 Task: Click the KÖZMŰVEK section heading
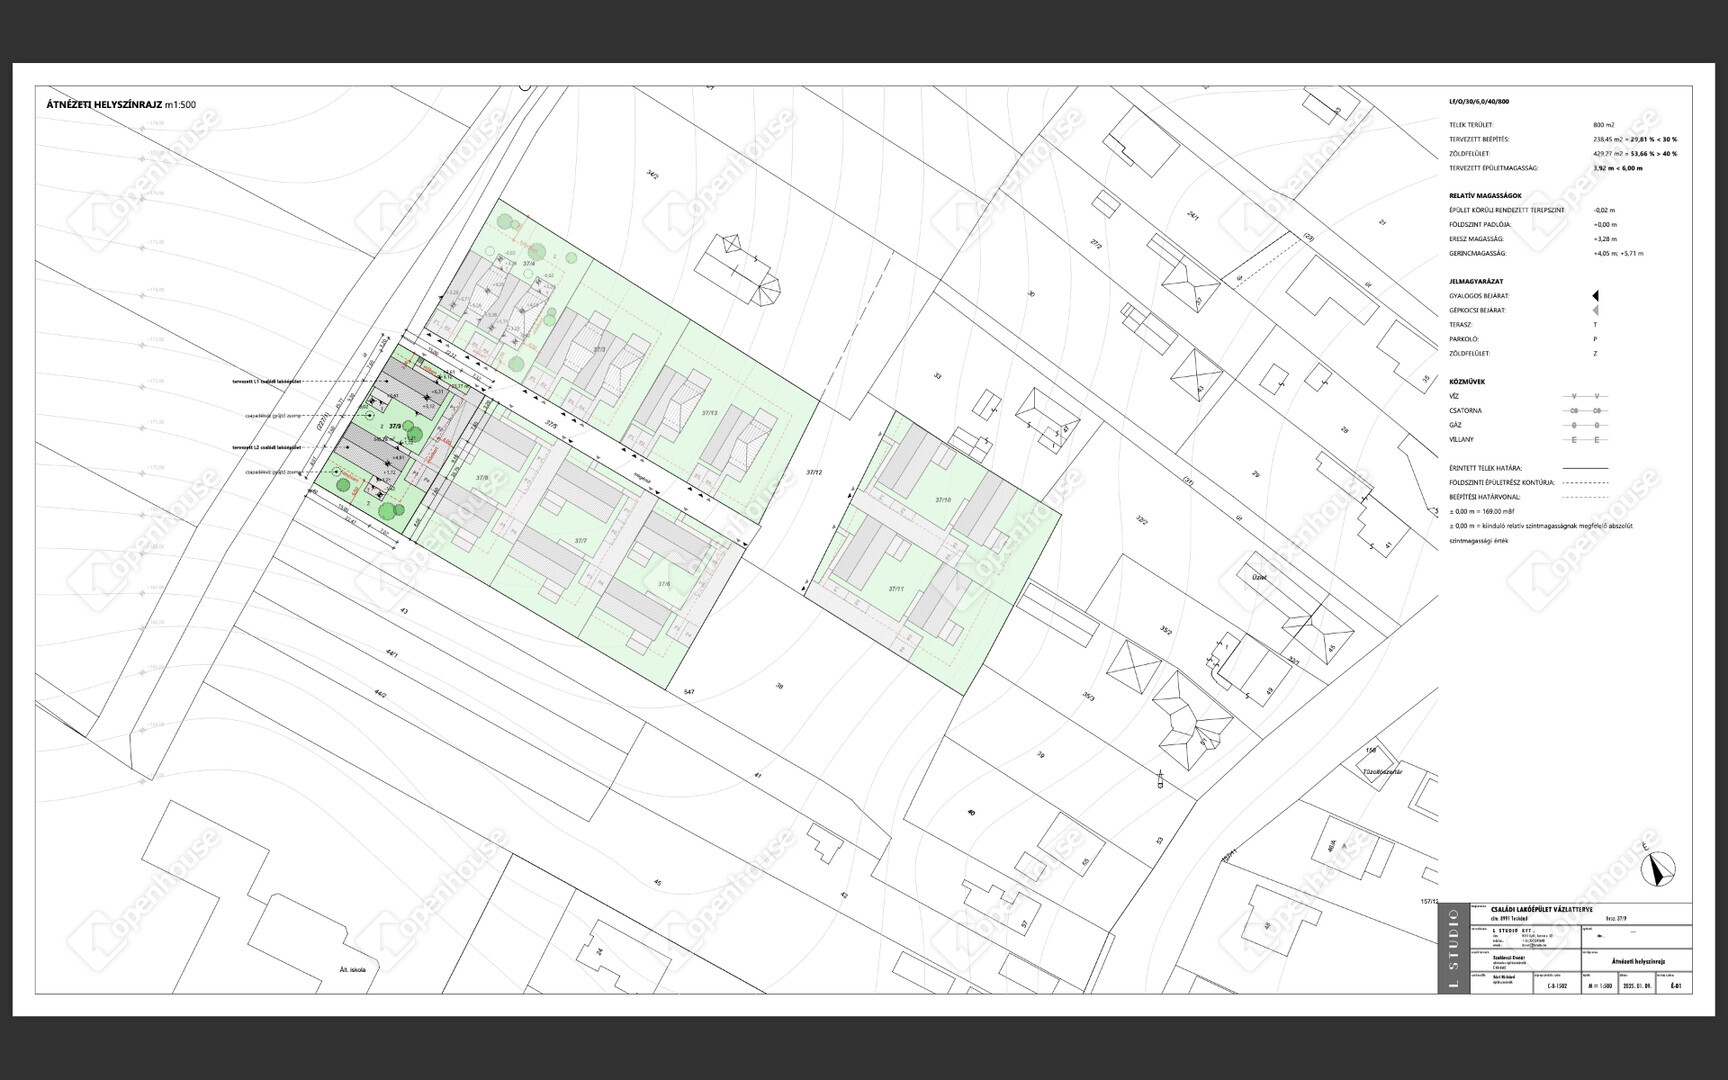[x=1467, y=382]
